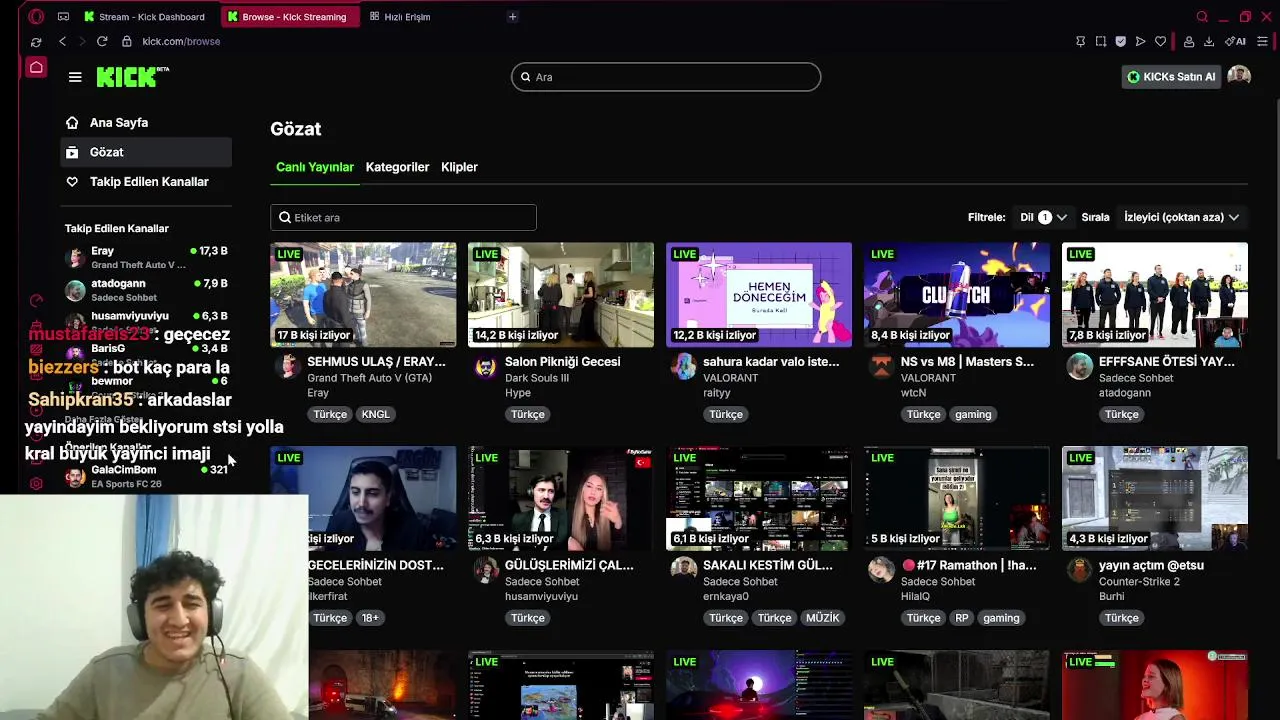Switch to the Stream - Kick Dashboard tab

[145, 16]
